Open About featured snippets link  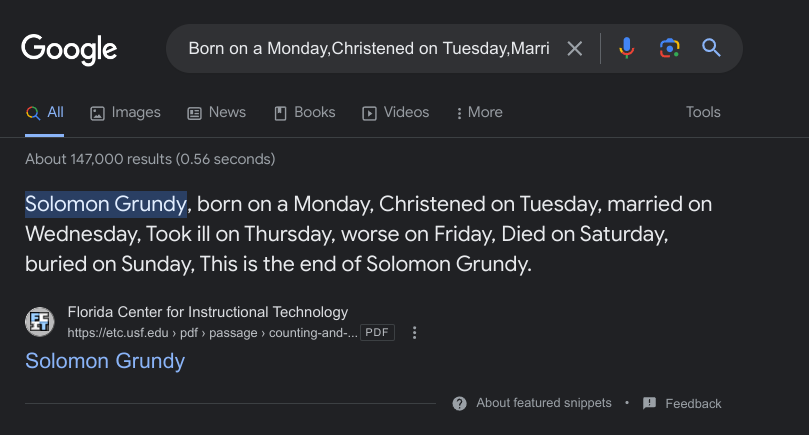(543, 403)
